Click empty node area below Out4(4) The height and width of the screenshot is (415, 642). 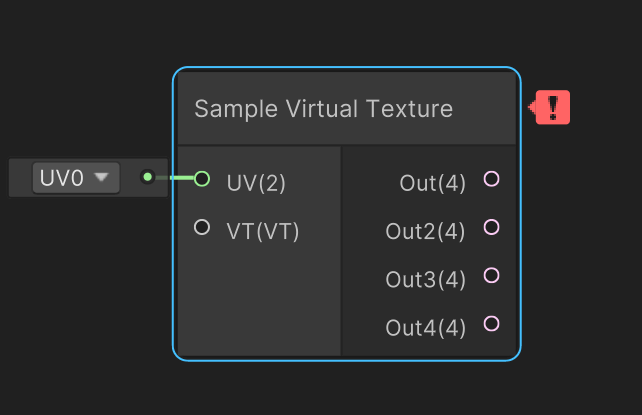coord(430,347)
